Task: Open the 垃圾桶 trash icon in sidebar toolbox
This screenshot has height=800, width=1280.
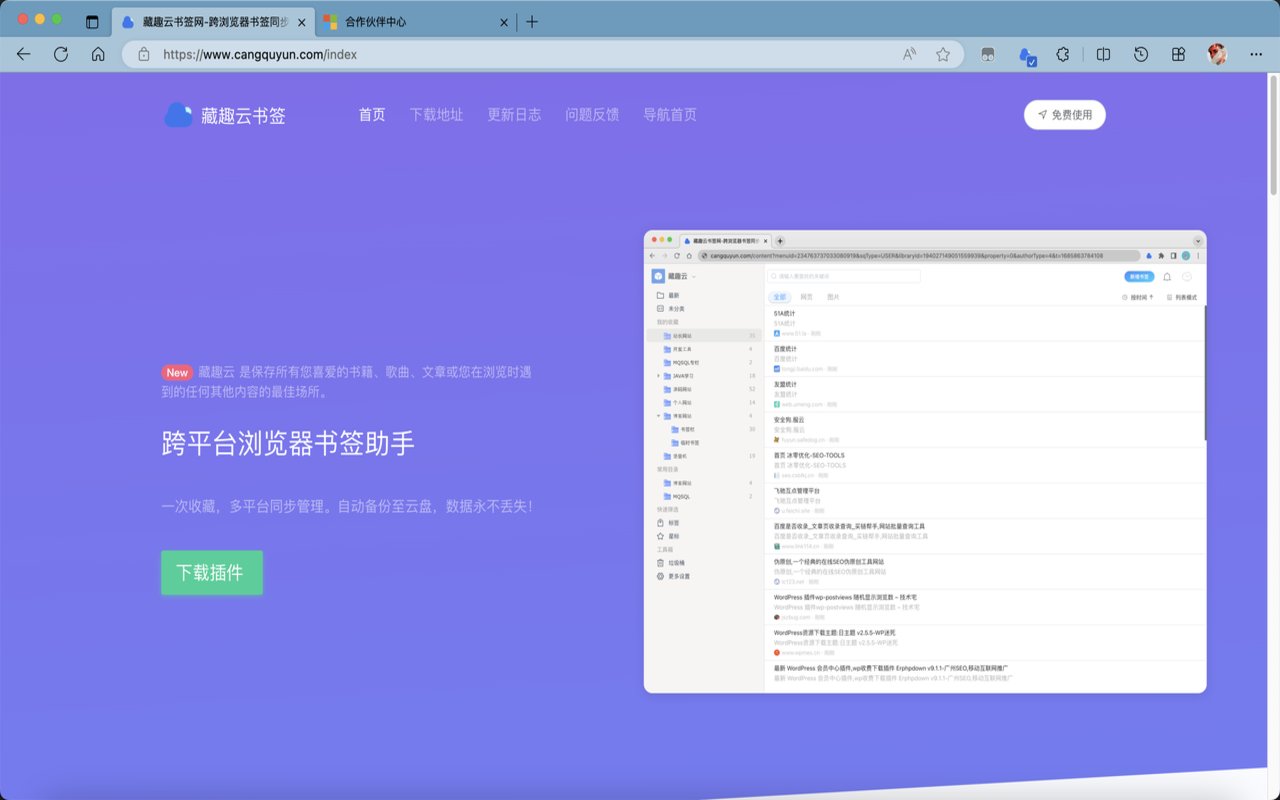Action: 662,564
